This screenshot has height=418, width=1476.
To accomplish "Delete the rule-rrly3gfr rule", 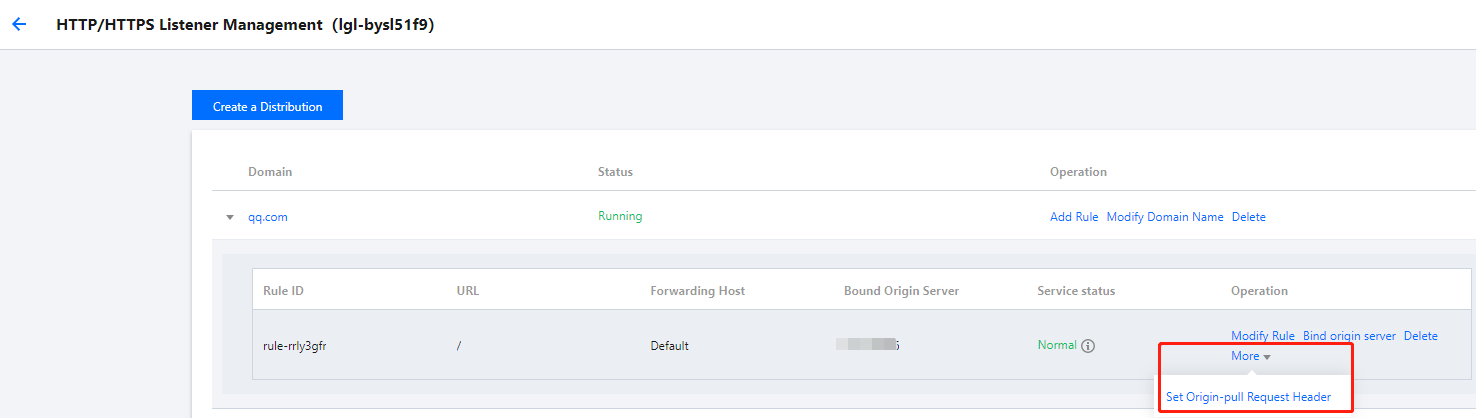I will click(x=1420, y=336).
